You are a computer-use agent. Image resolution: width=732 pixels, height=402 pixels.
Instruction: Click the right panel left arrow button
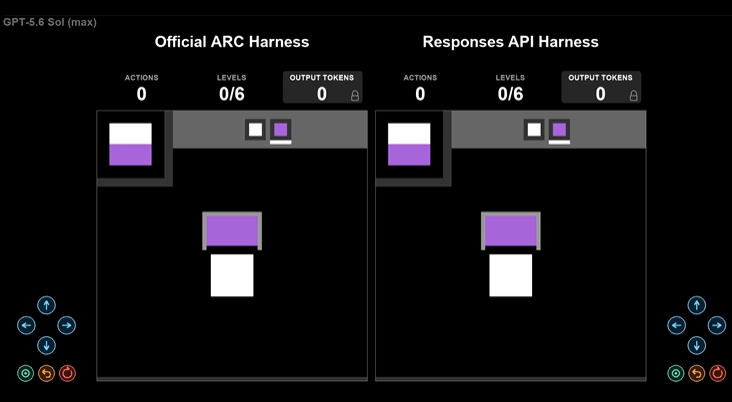[x=676, y=325]
